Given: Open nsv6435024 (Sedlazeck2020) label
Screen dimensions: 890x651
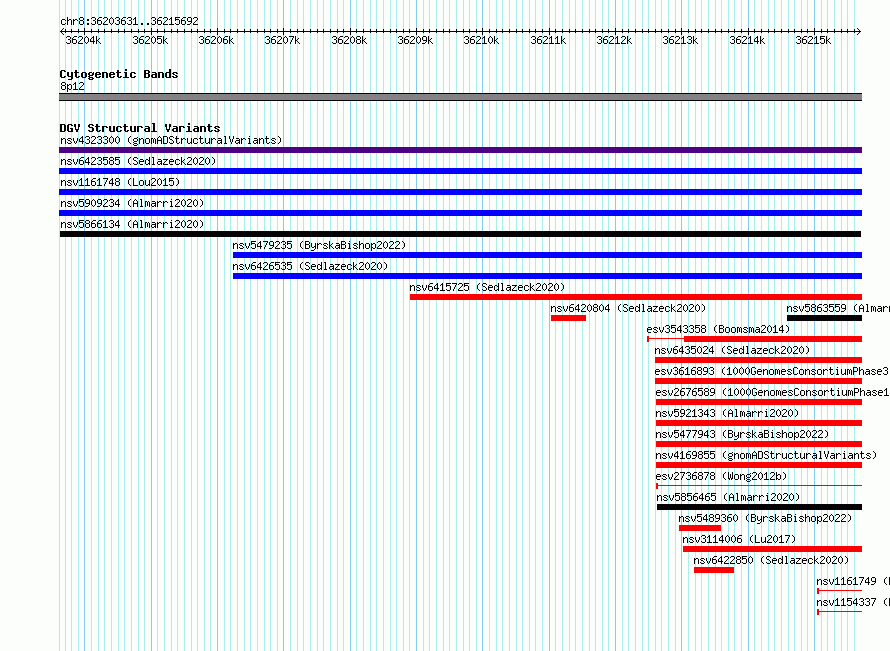Looking at the screenshot, I should point(732,350).
